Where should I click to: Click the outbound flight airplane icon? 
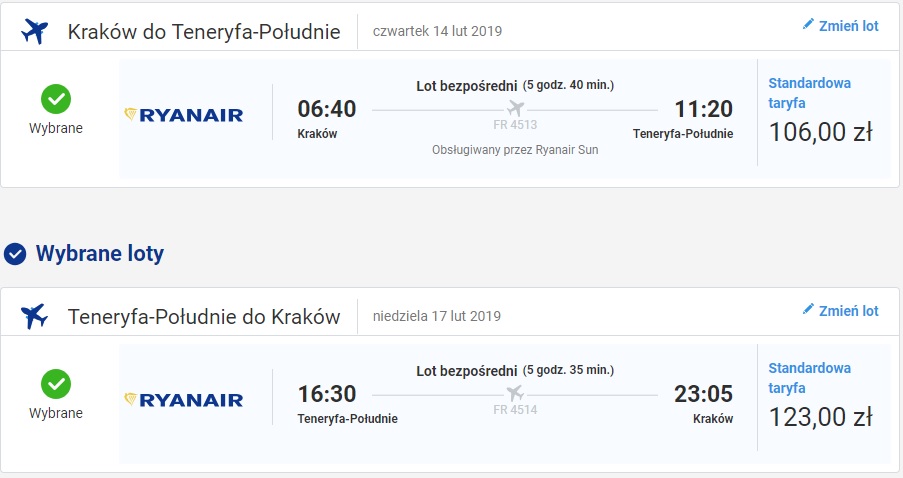pyautogui.click(x=34, y=31)
